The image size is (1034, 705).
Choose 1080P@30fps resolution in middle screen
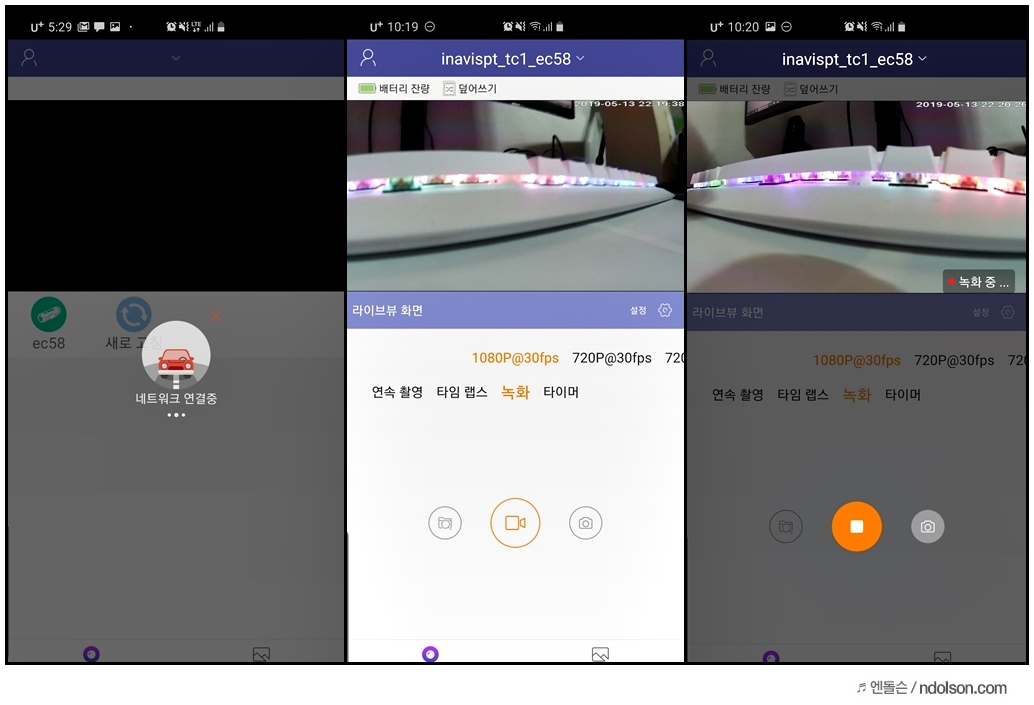point(515,358)
